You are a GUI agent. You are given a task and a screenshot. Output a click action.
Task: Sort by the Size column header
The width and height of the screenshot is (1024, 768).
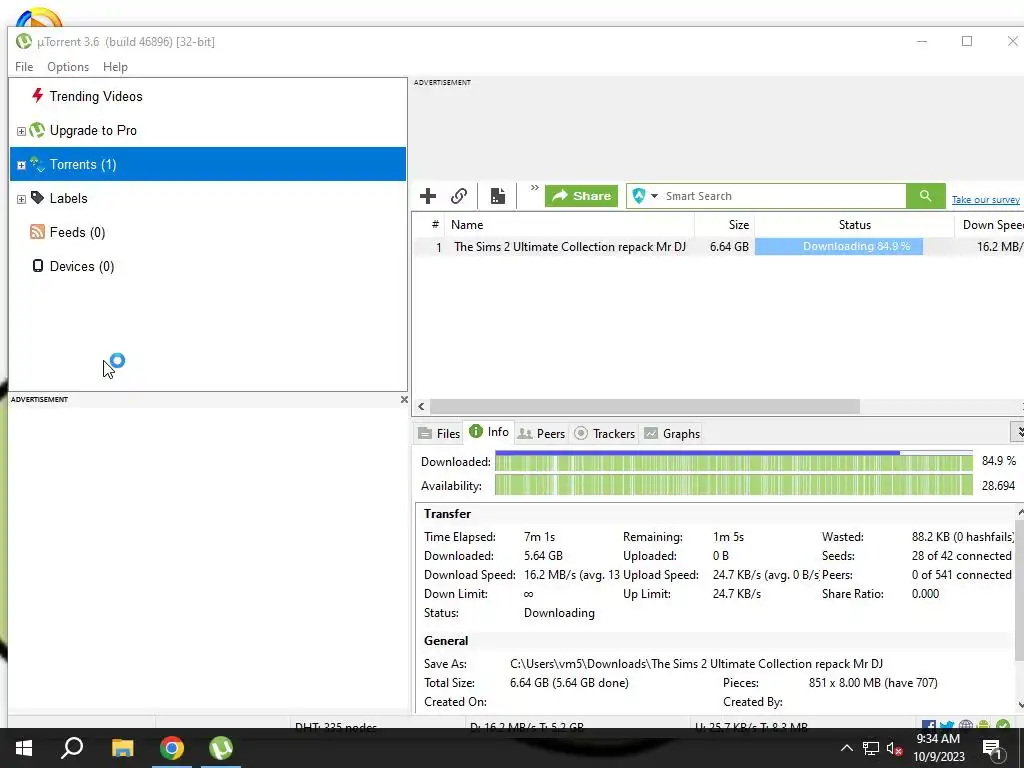(x=725, y=225)
